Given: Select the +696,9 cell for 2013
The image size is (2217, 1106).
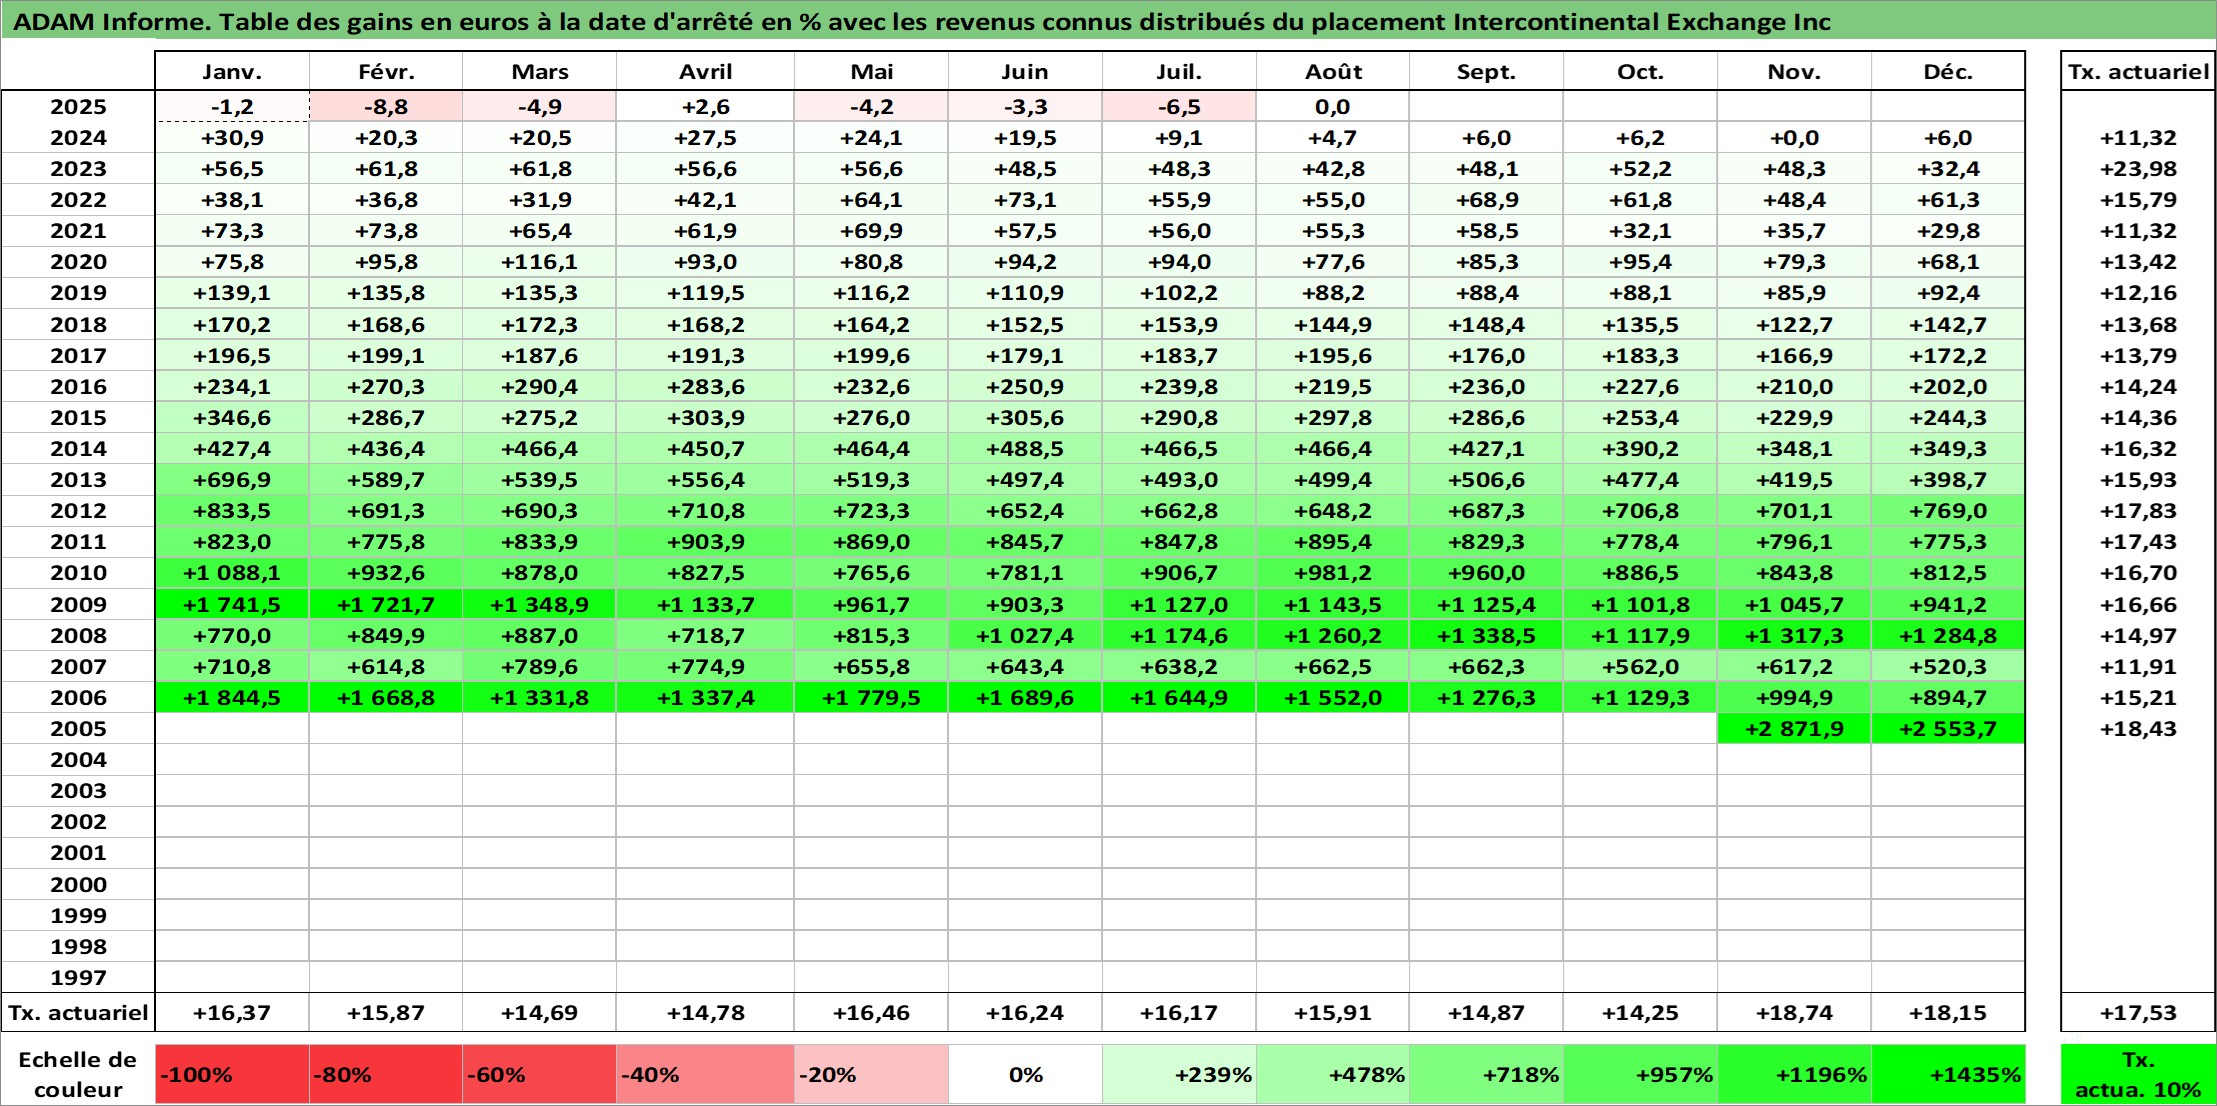Looking at the screenshot, I should (232, 480).
